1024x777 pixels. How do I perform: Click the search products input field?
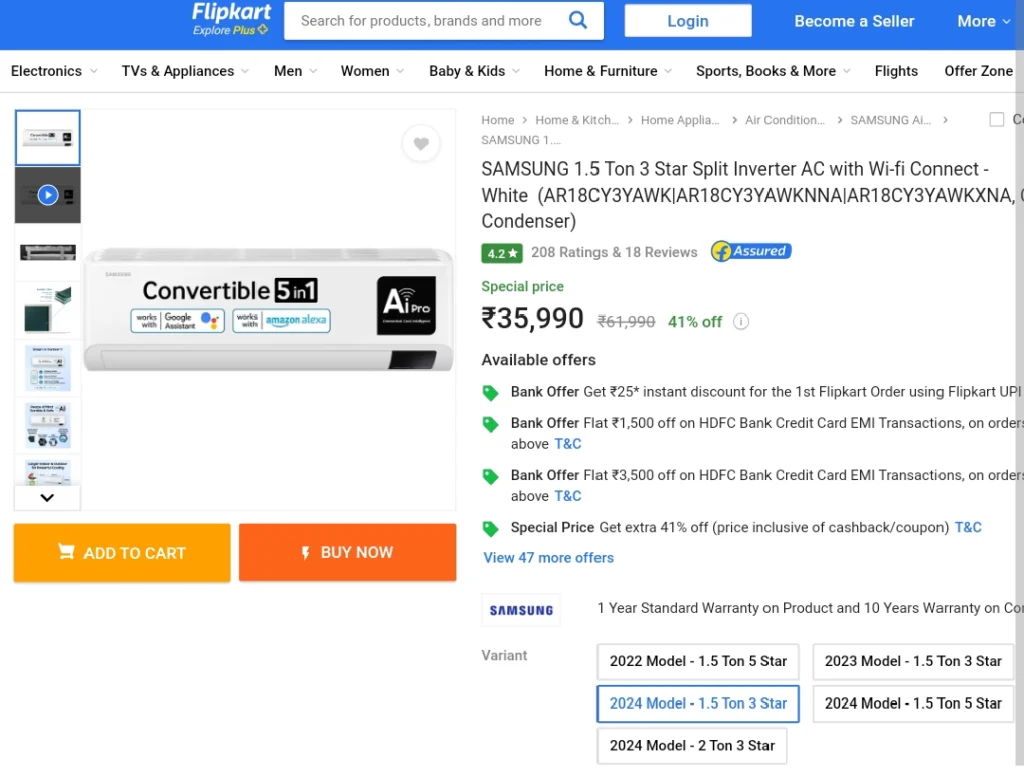click(x=421, y=21)
